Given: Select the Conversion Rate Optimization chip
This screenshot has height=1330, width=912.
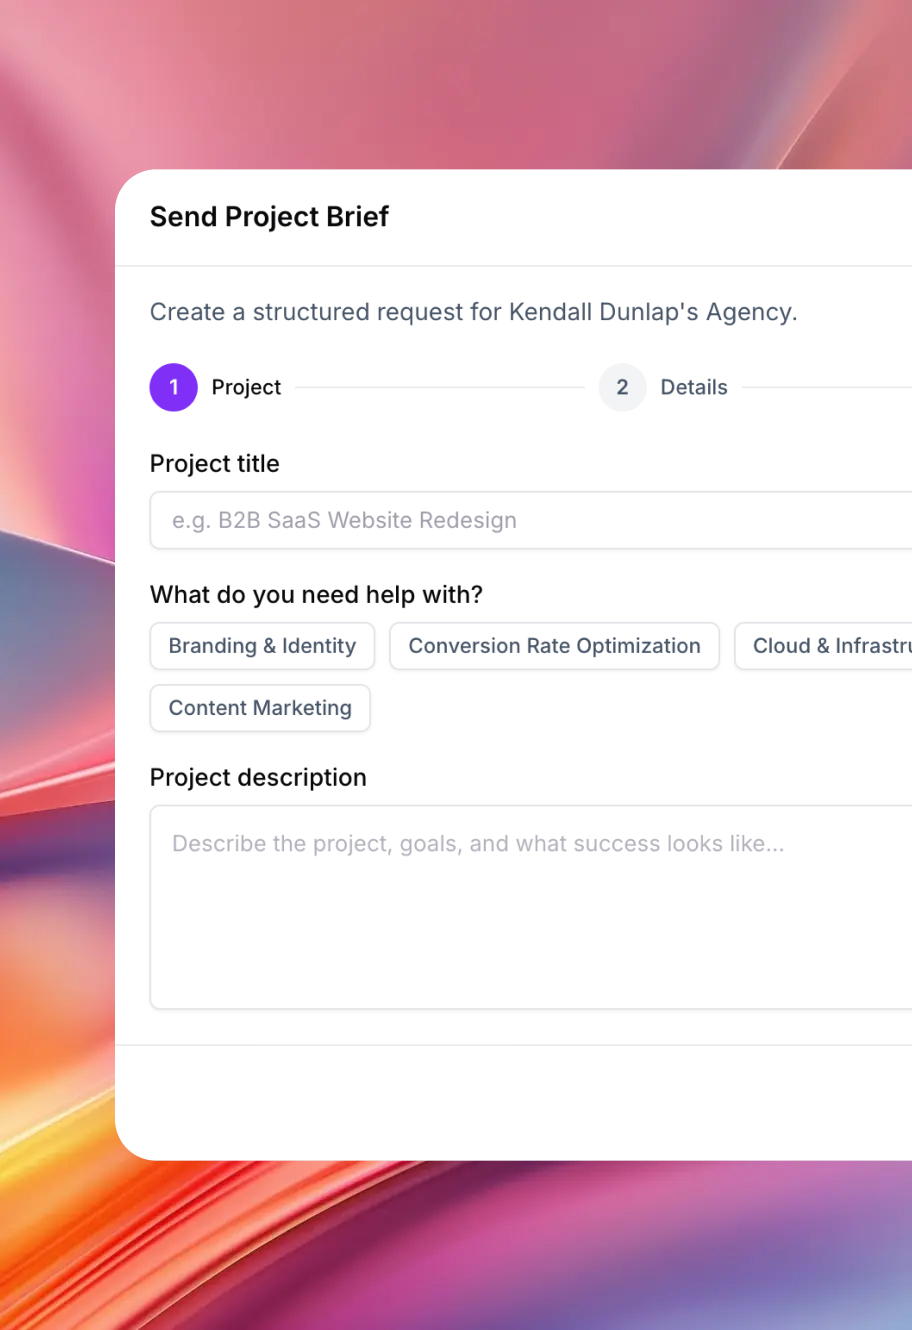Looking at the screenshot, I should tap(554, 646).
